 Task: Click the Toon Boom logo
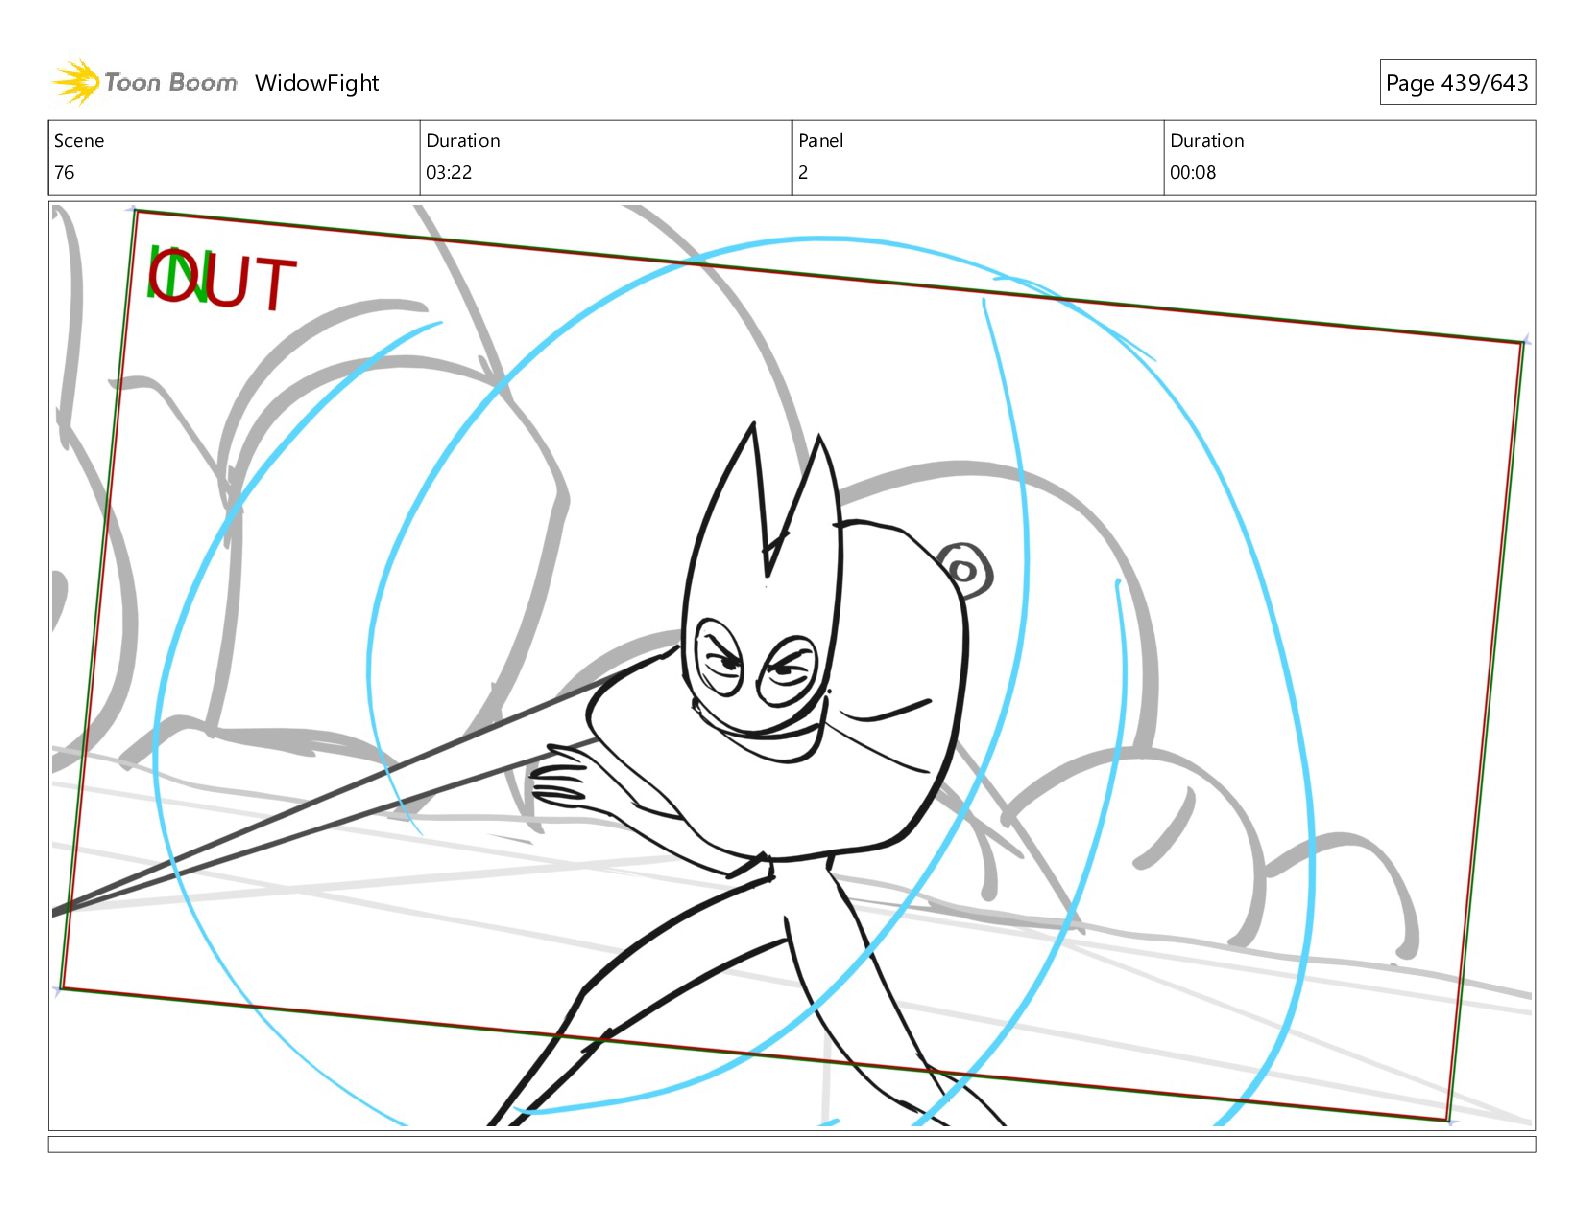click(145, 82)
